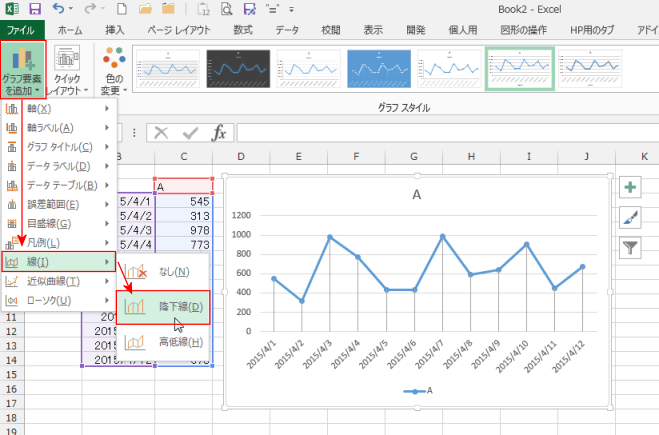The height and width of the screenshot is (435, 659).
Task: Click the Undo arrow icon
Action: tap(59, 9)
